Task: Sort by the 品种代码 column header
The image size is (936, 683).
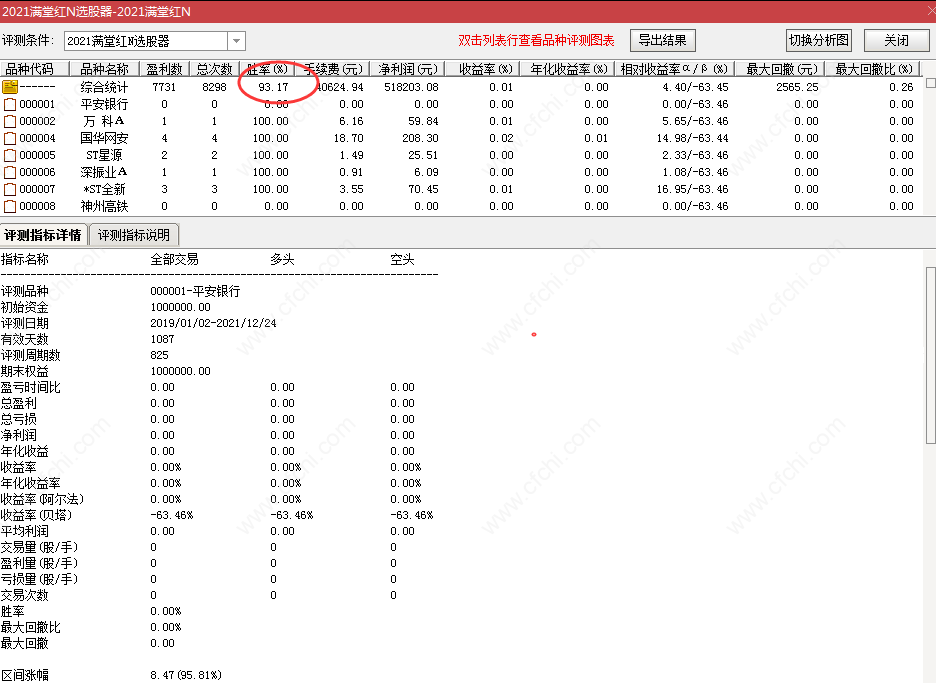Action: point(35,69)
